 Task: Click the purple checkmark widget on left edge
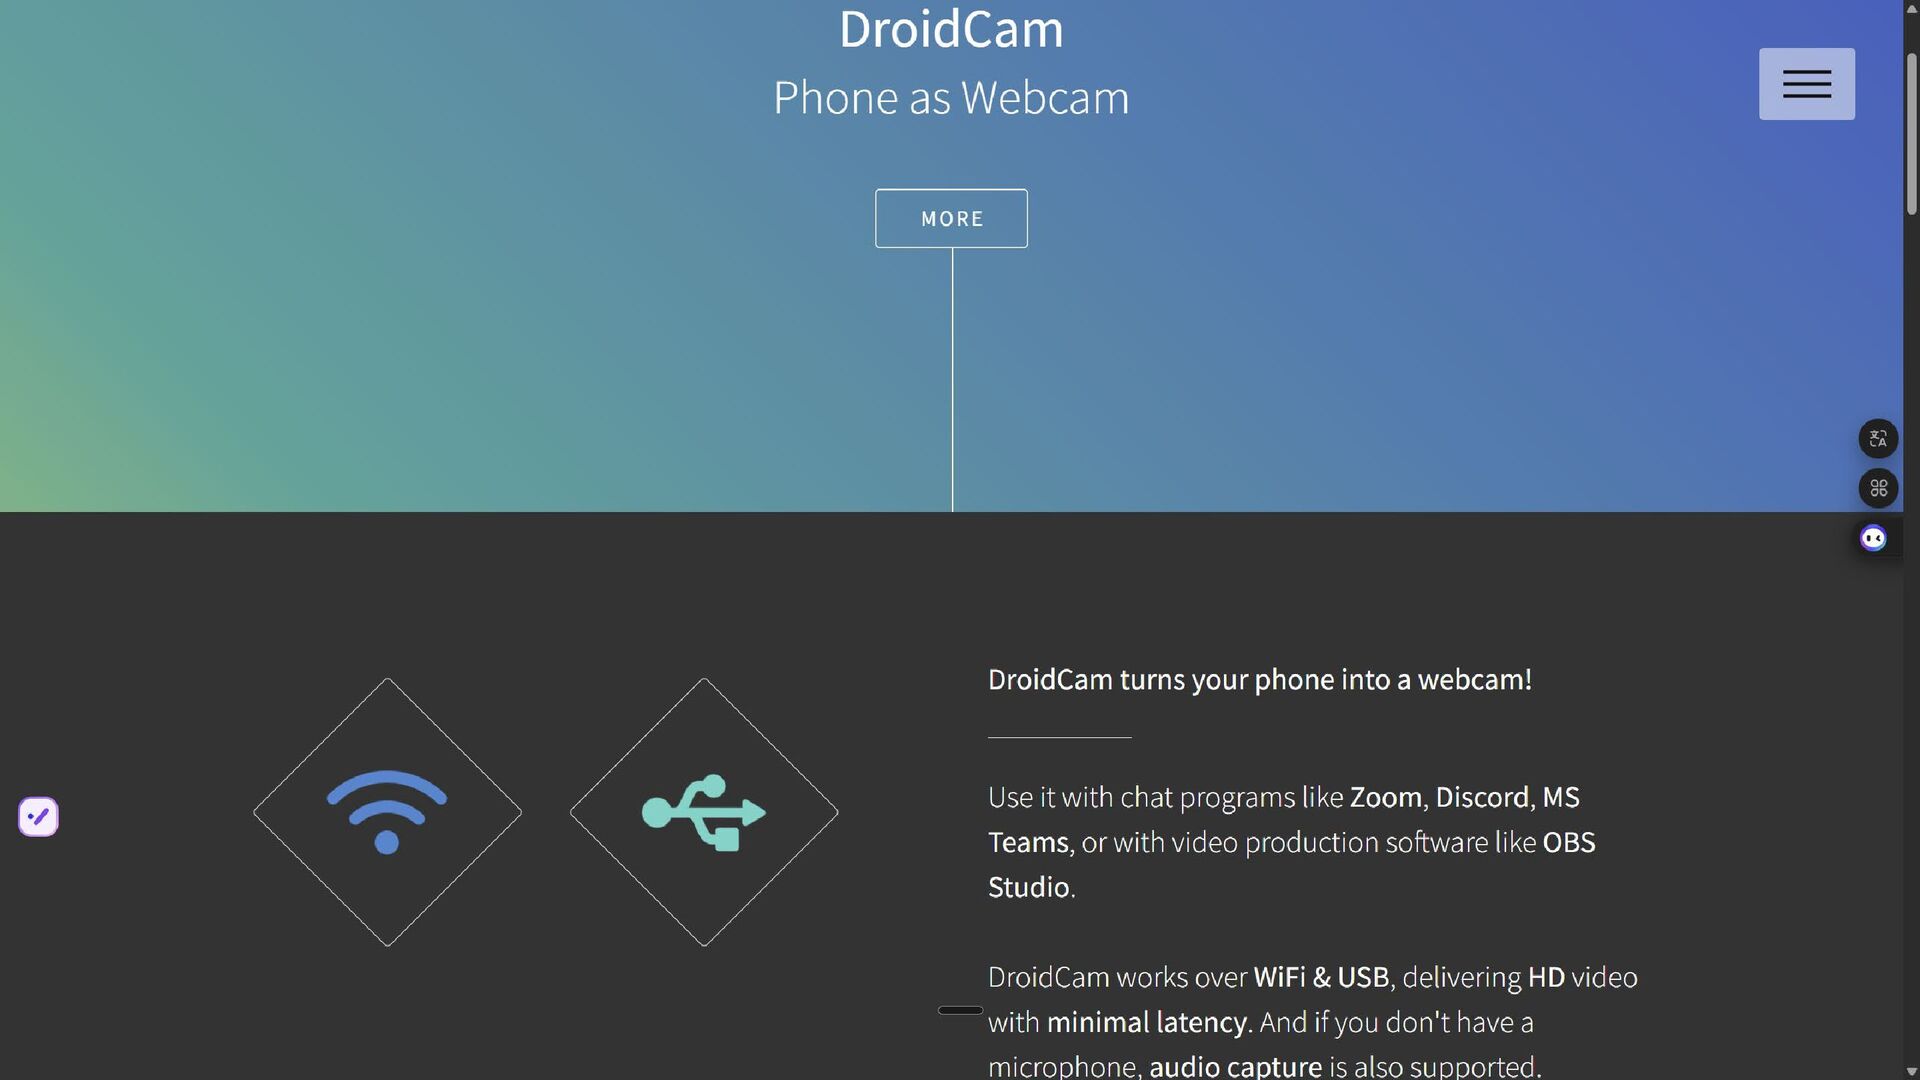[x=38, y=817]
